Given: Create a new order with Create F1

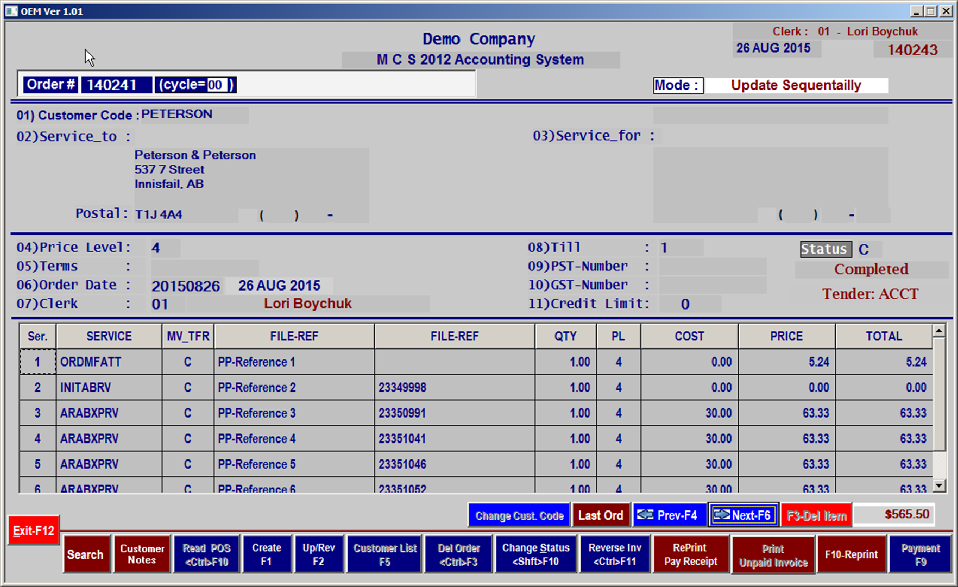Looking at the screenshot, I should [x=267, y=555].
